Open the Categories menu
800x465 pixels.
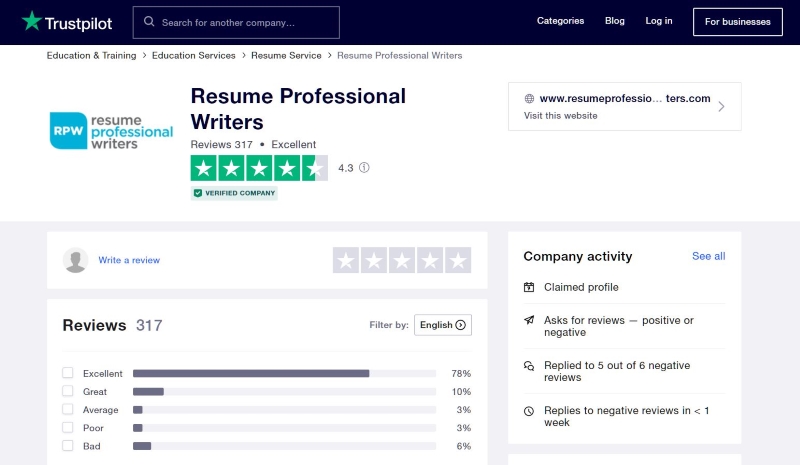click(560, 21)
